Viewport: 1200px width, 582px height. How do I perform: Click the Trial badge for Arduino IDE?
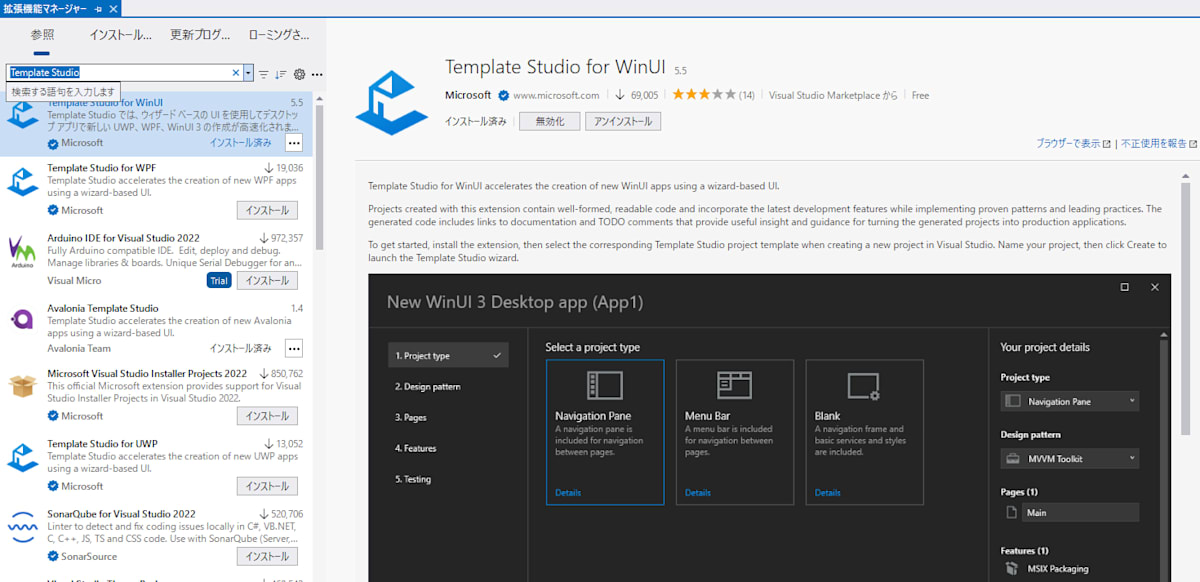click(219, 281)
